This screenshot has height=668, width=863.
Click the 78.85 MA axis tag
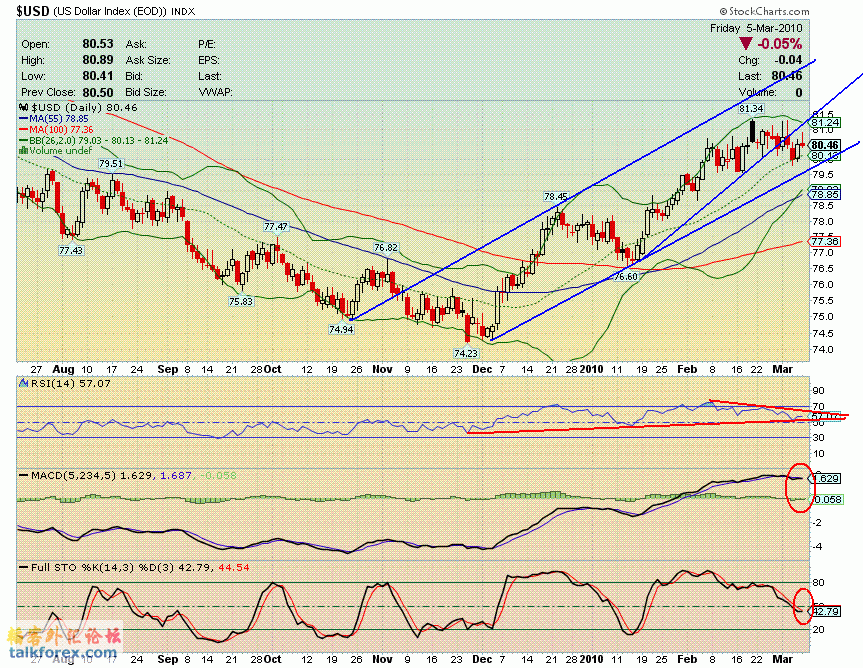point(824,195)
